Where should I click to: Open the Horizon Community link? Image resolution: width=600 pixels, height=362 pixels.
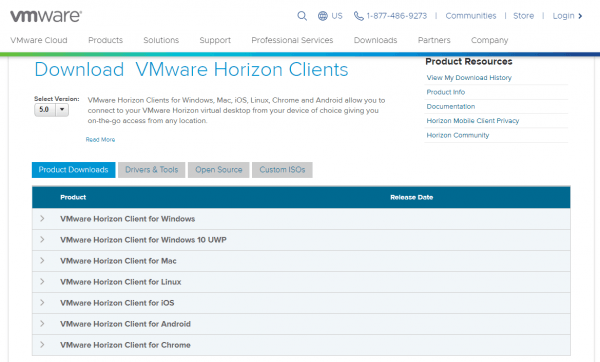point(458,135)
